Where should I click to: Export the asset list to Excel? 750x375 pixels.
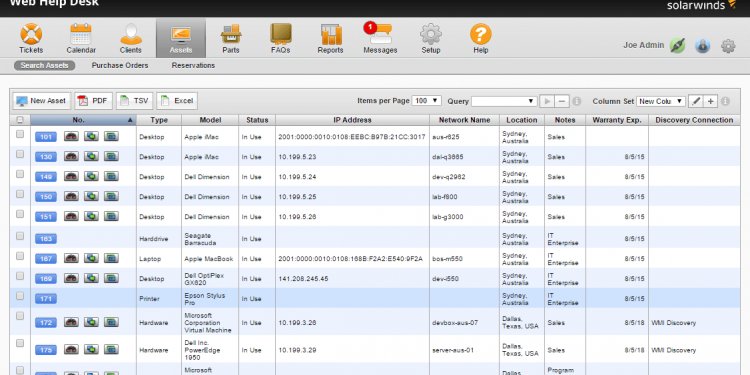pos(177,101)
